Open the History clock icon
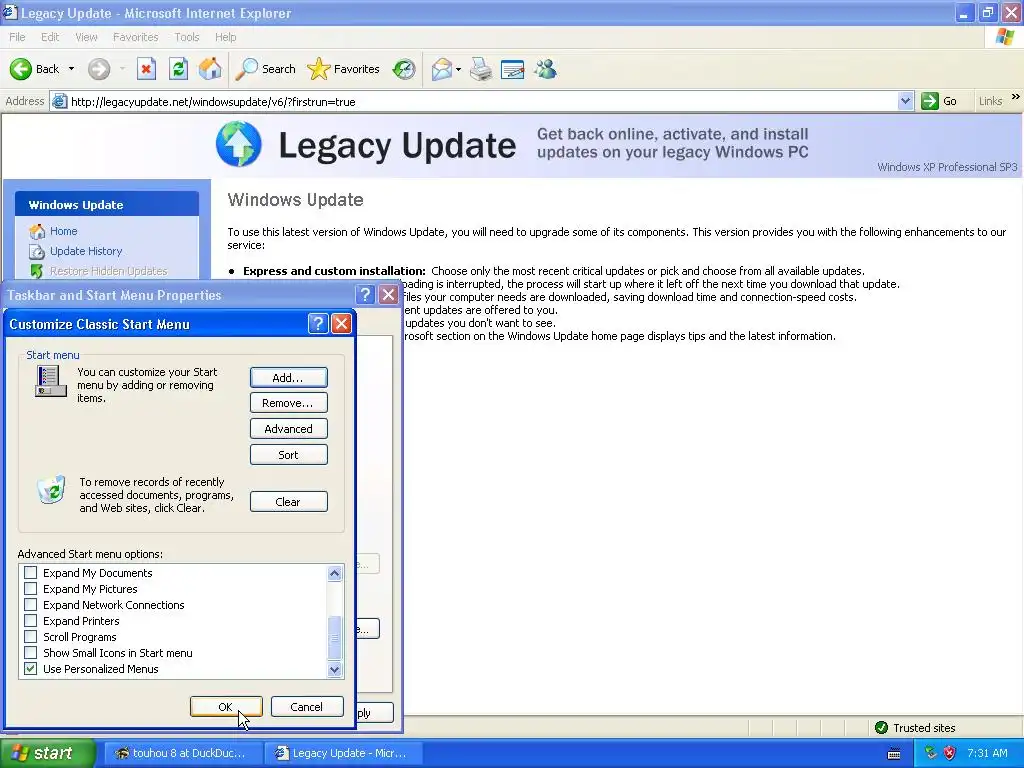Image resolution: width=1024 pixels, height=768 pixels. (x=404, y=69)
